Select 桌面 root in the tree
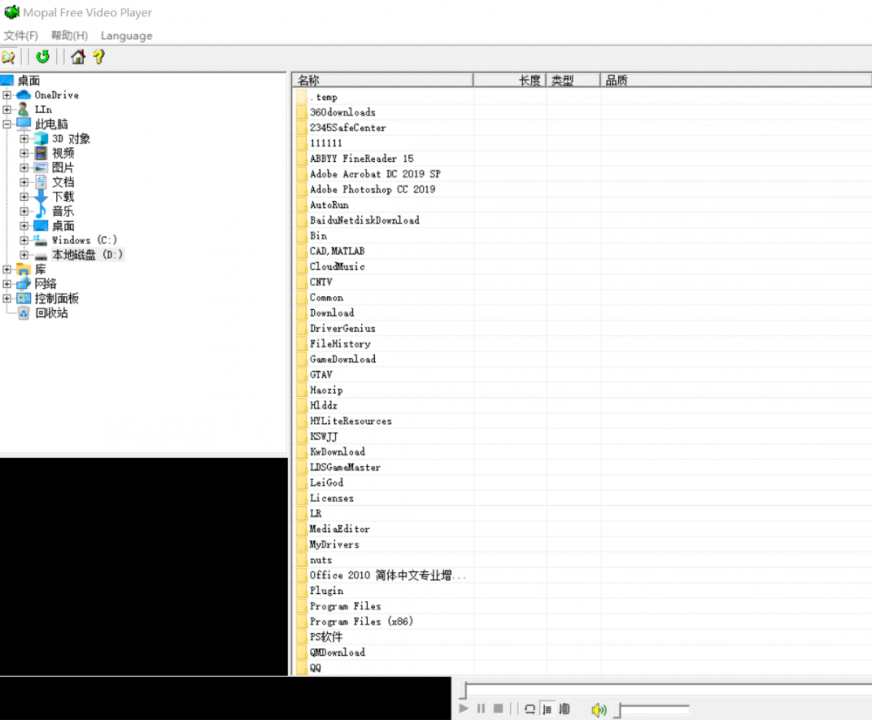The image size is (872, 720). (x=28, y=81)
